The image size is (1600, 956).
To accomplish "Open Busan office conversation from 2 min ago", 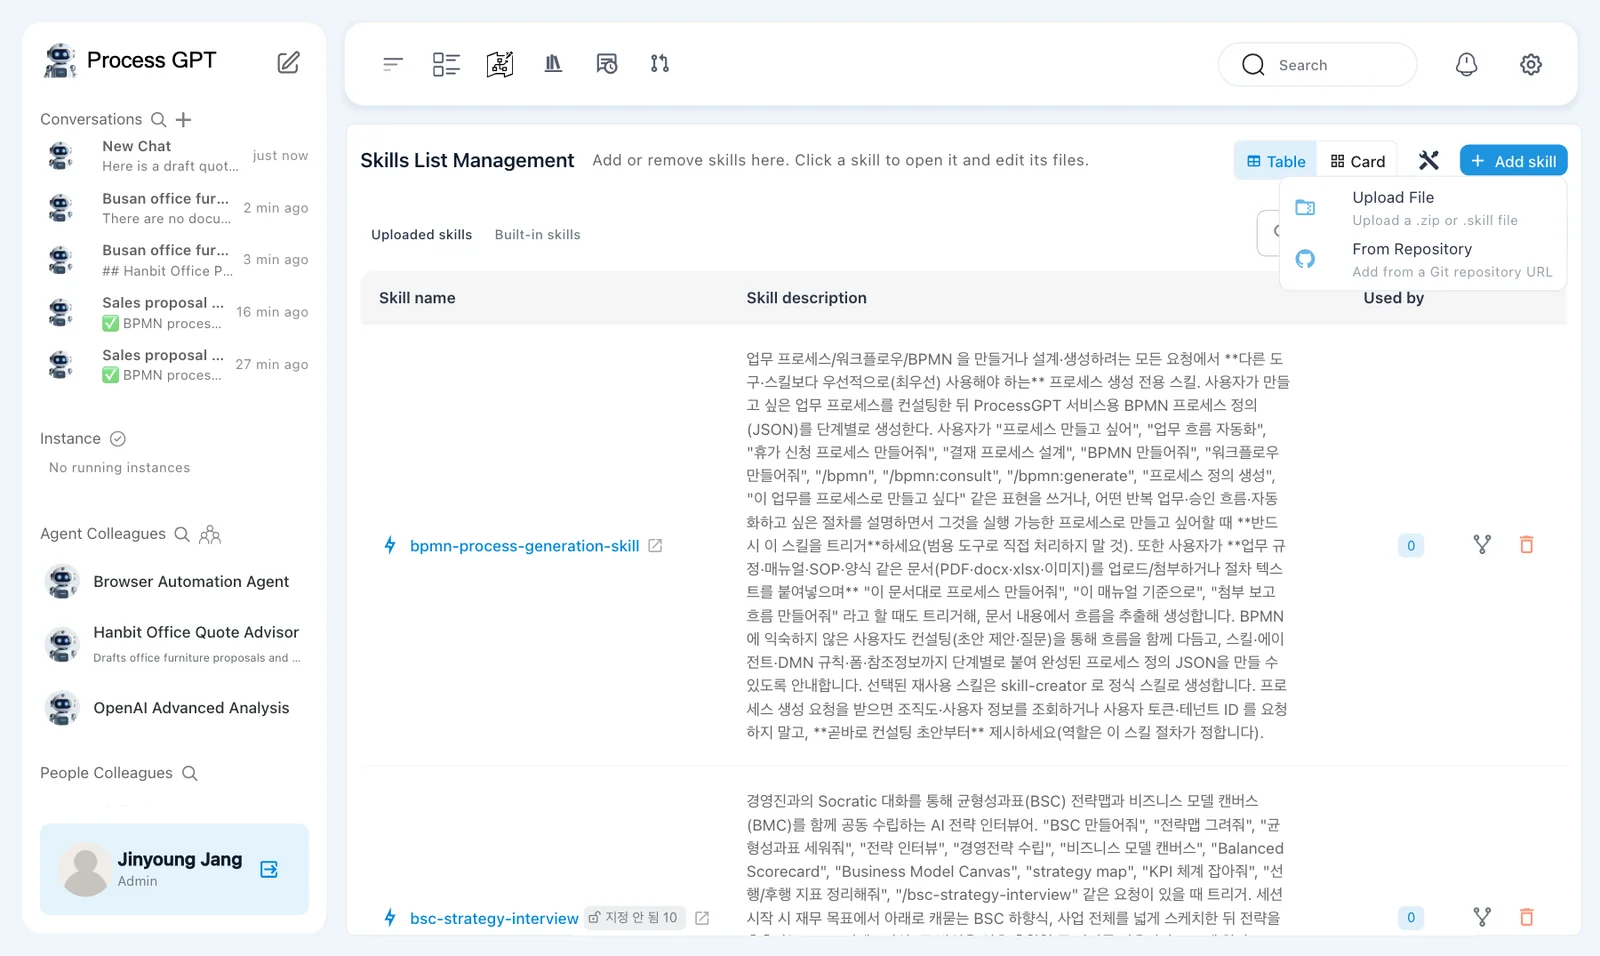I will pyautogui.click(x=175, y=208).
